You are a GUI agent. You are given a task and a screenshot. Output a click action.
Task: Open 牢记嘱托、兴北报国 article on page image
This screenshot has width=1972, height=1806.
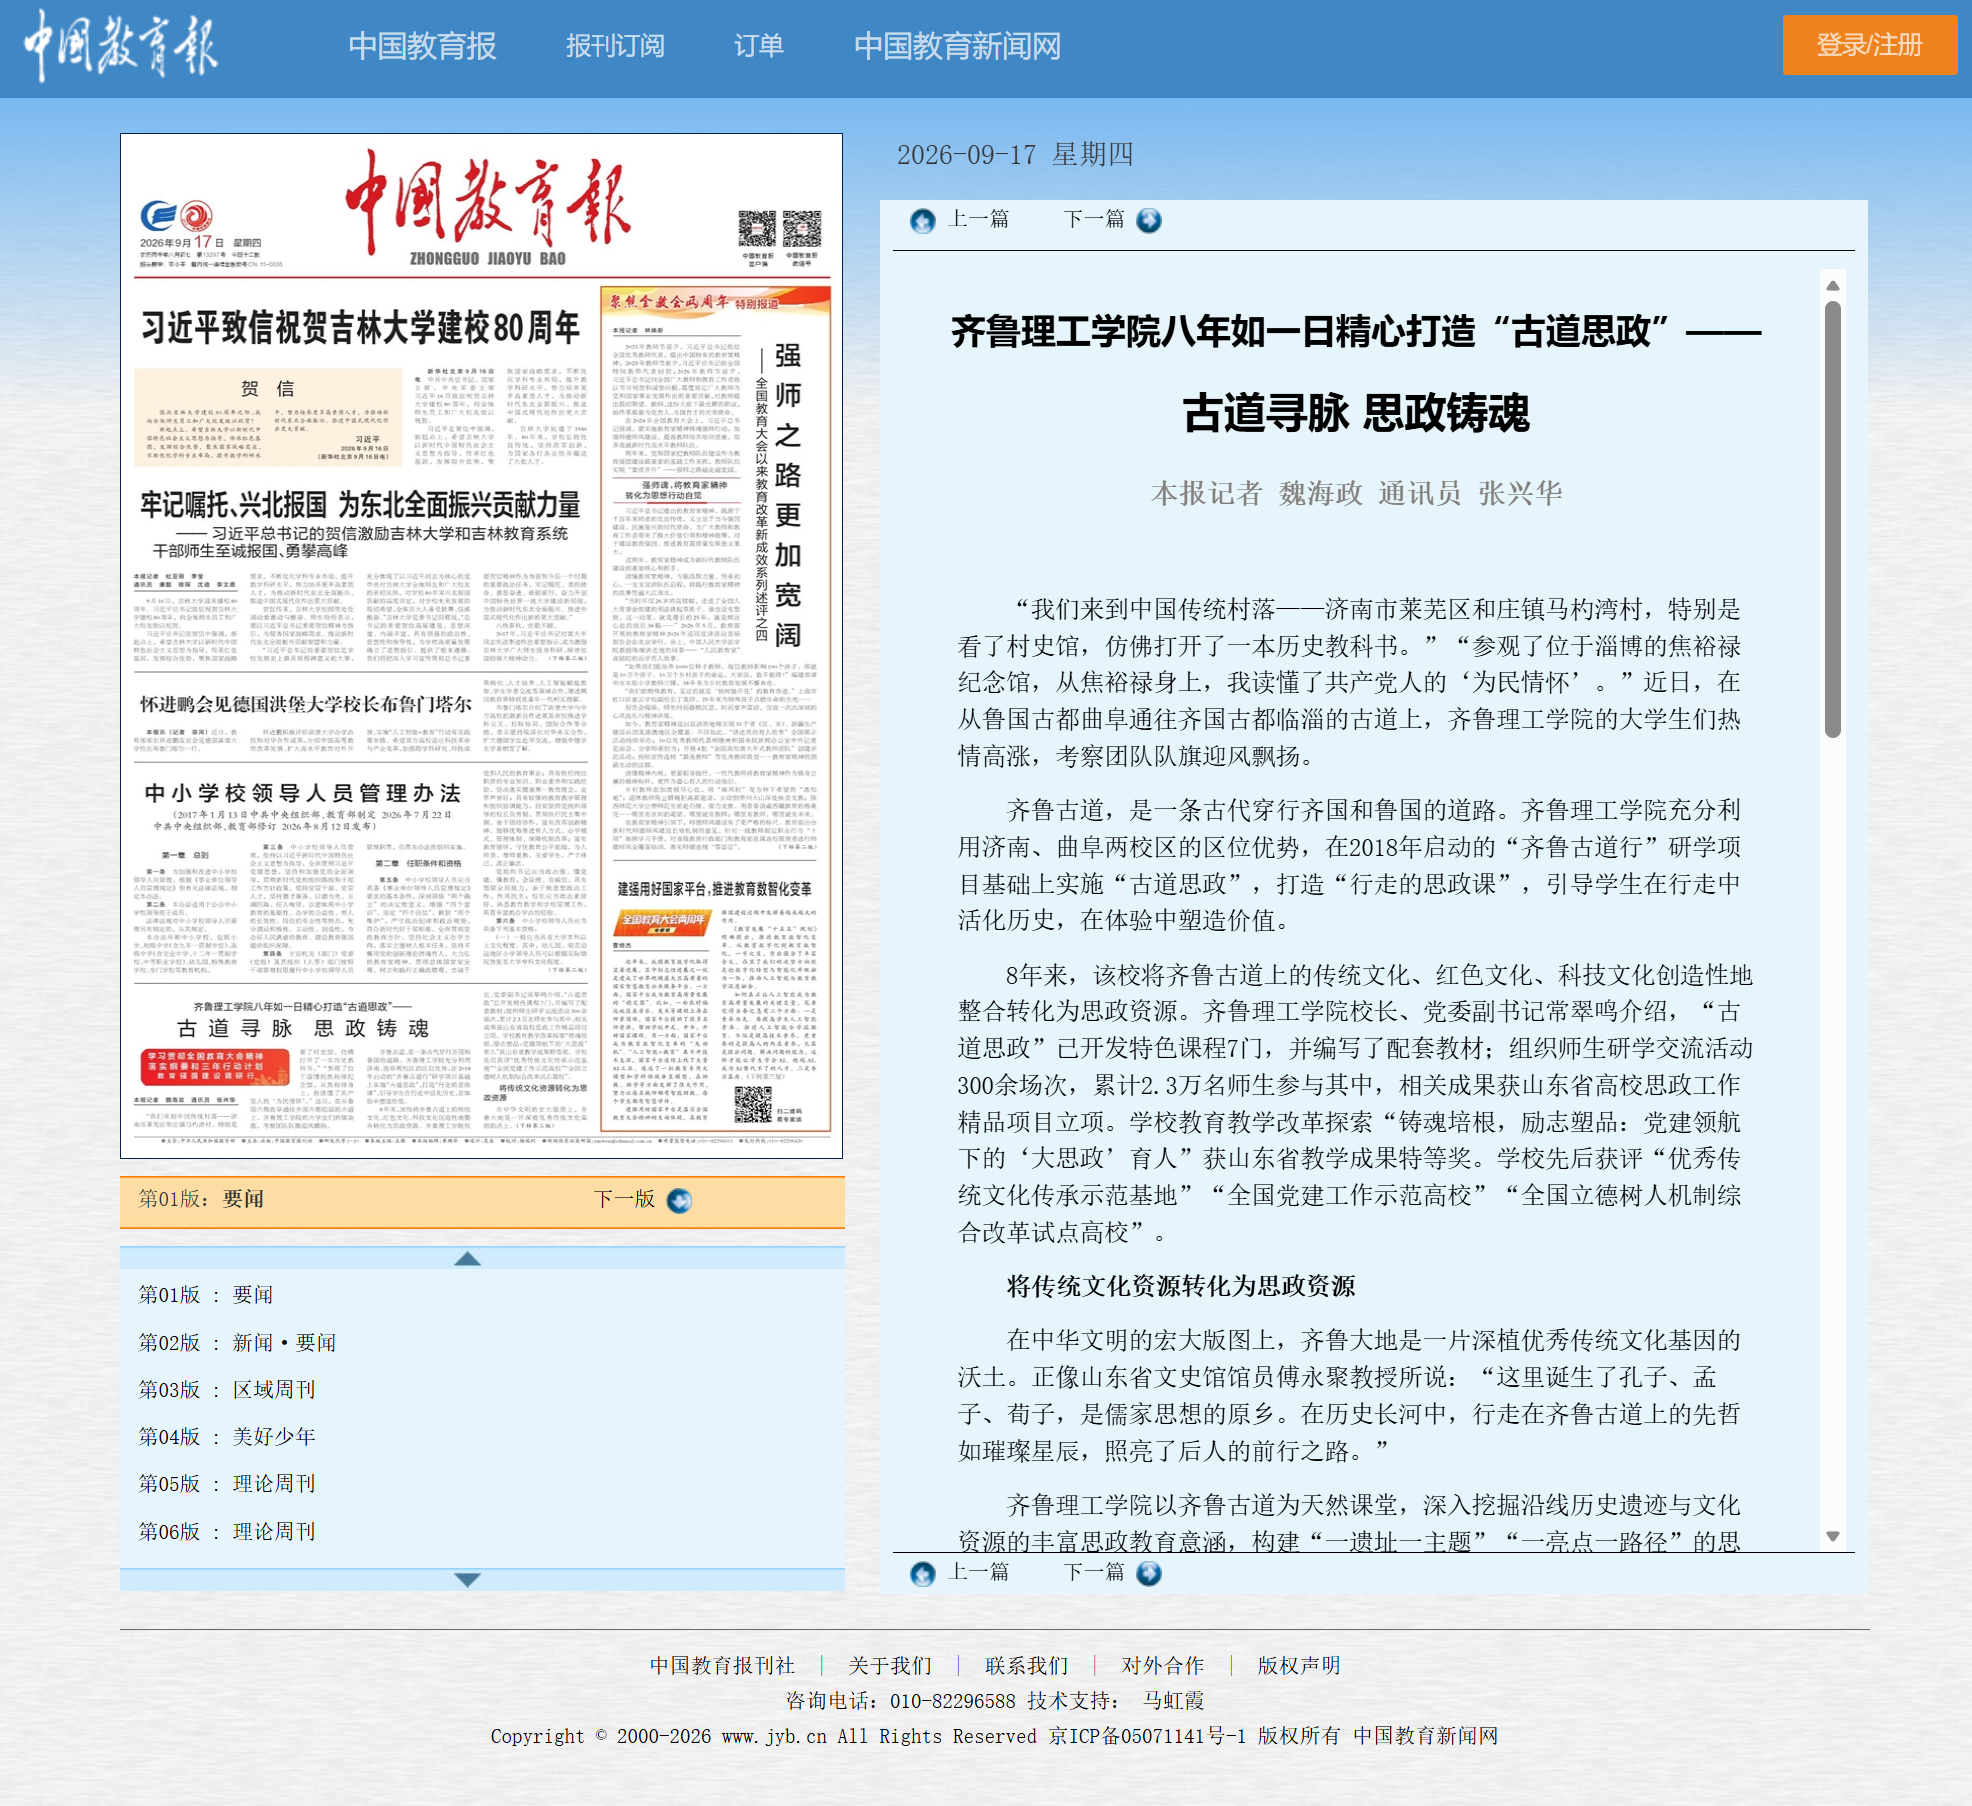click(360, 504)
